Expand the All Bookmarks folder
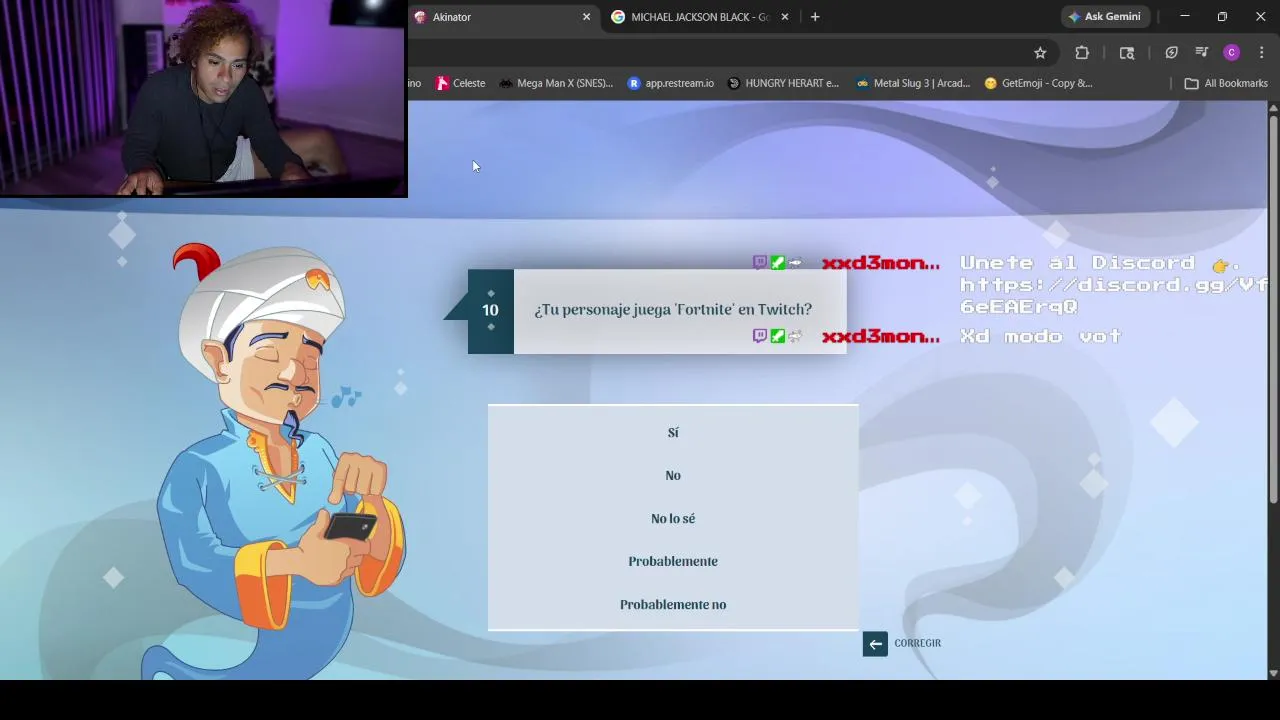The image size is (1280, 720). pos(1226,83)
